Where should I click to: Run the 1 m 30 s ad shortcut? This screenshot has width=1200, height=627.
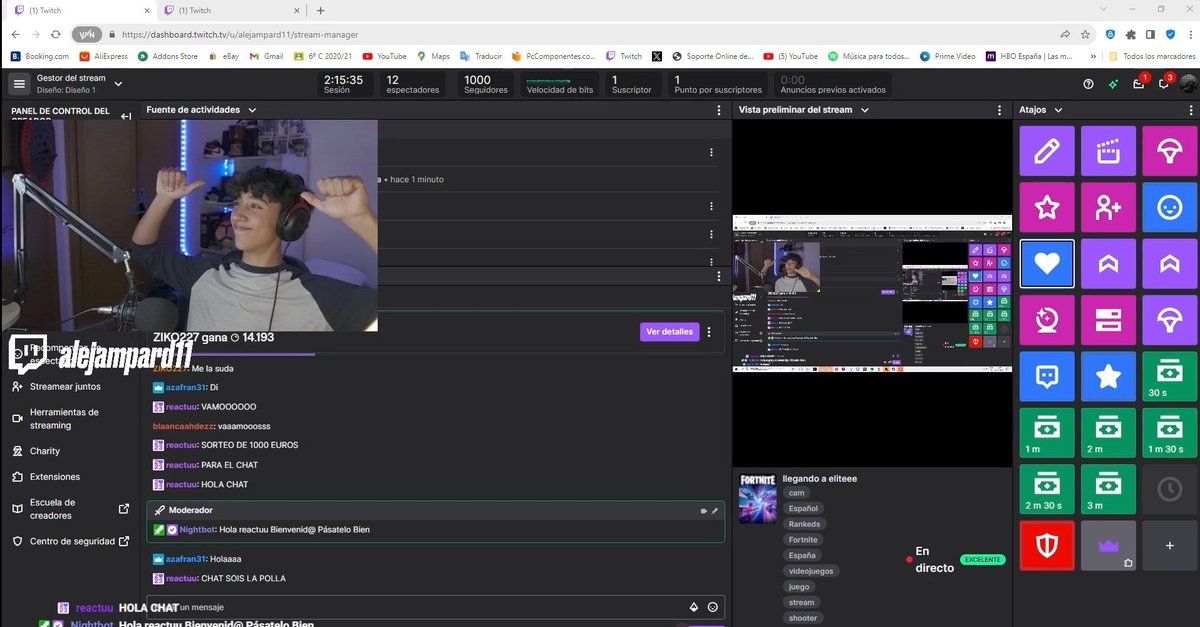coord(1169,433)
